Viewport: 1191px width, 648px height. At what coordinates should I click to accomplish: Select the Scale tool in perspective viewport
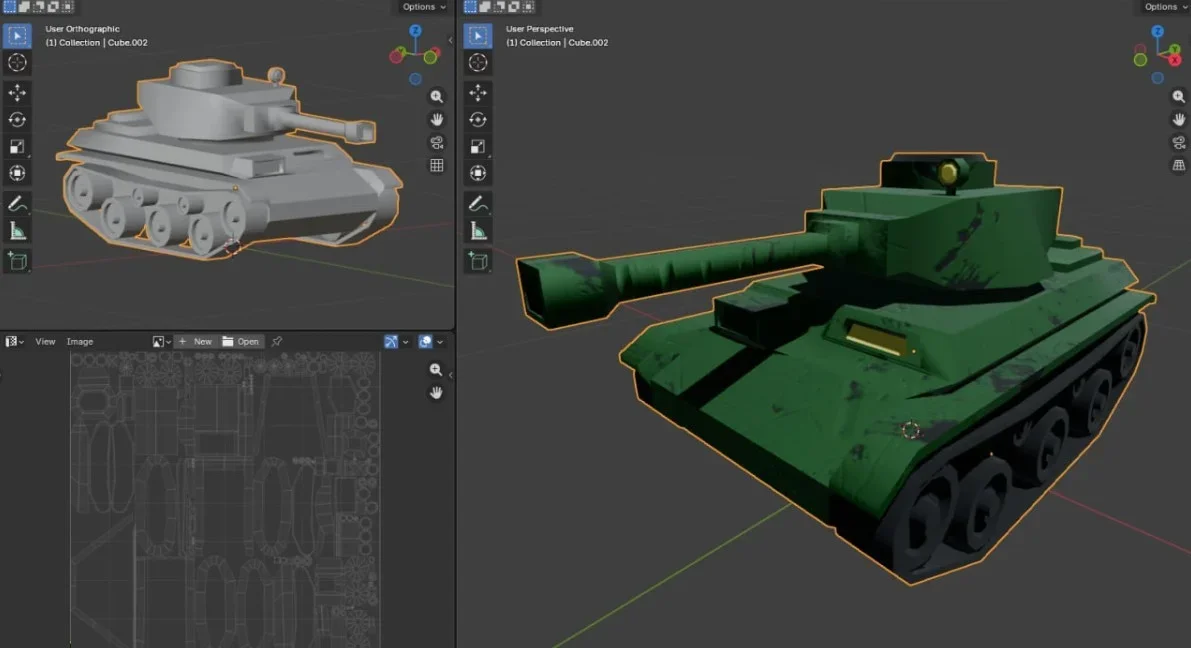tap(478, 147)
